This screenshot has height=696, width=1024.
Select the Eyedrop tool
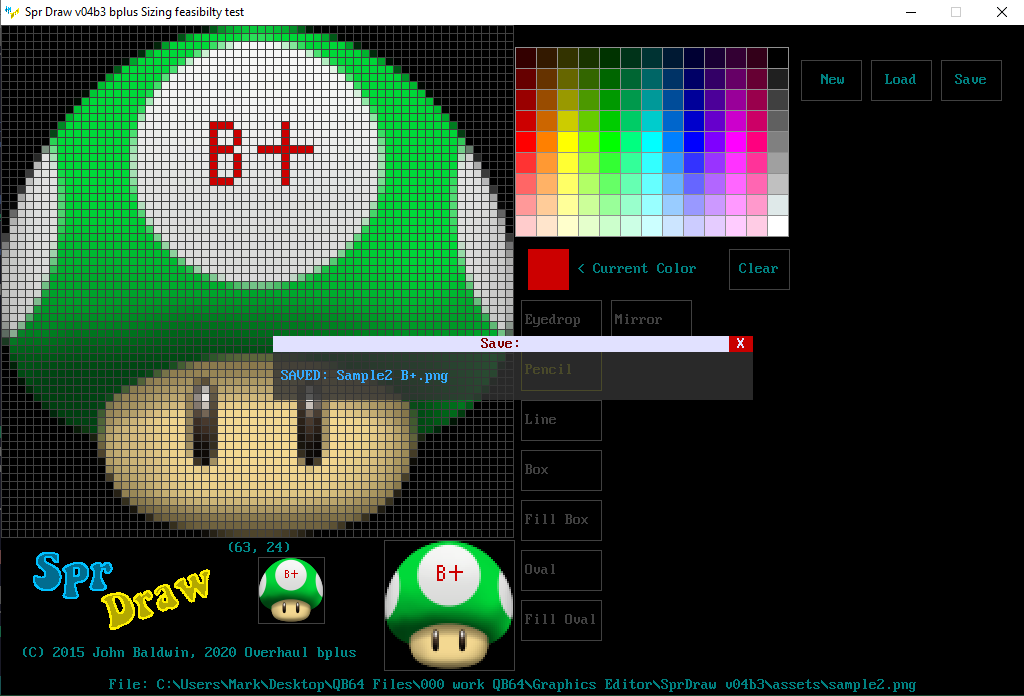pyautogui.click(x=561, y=319)
